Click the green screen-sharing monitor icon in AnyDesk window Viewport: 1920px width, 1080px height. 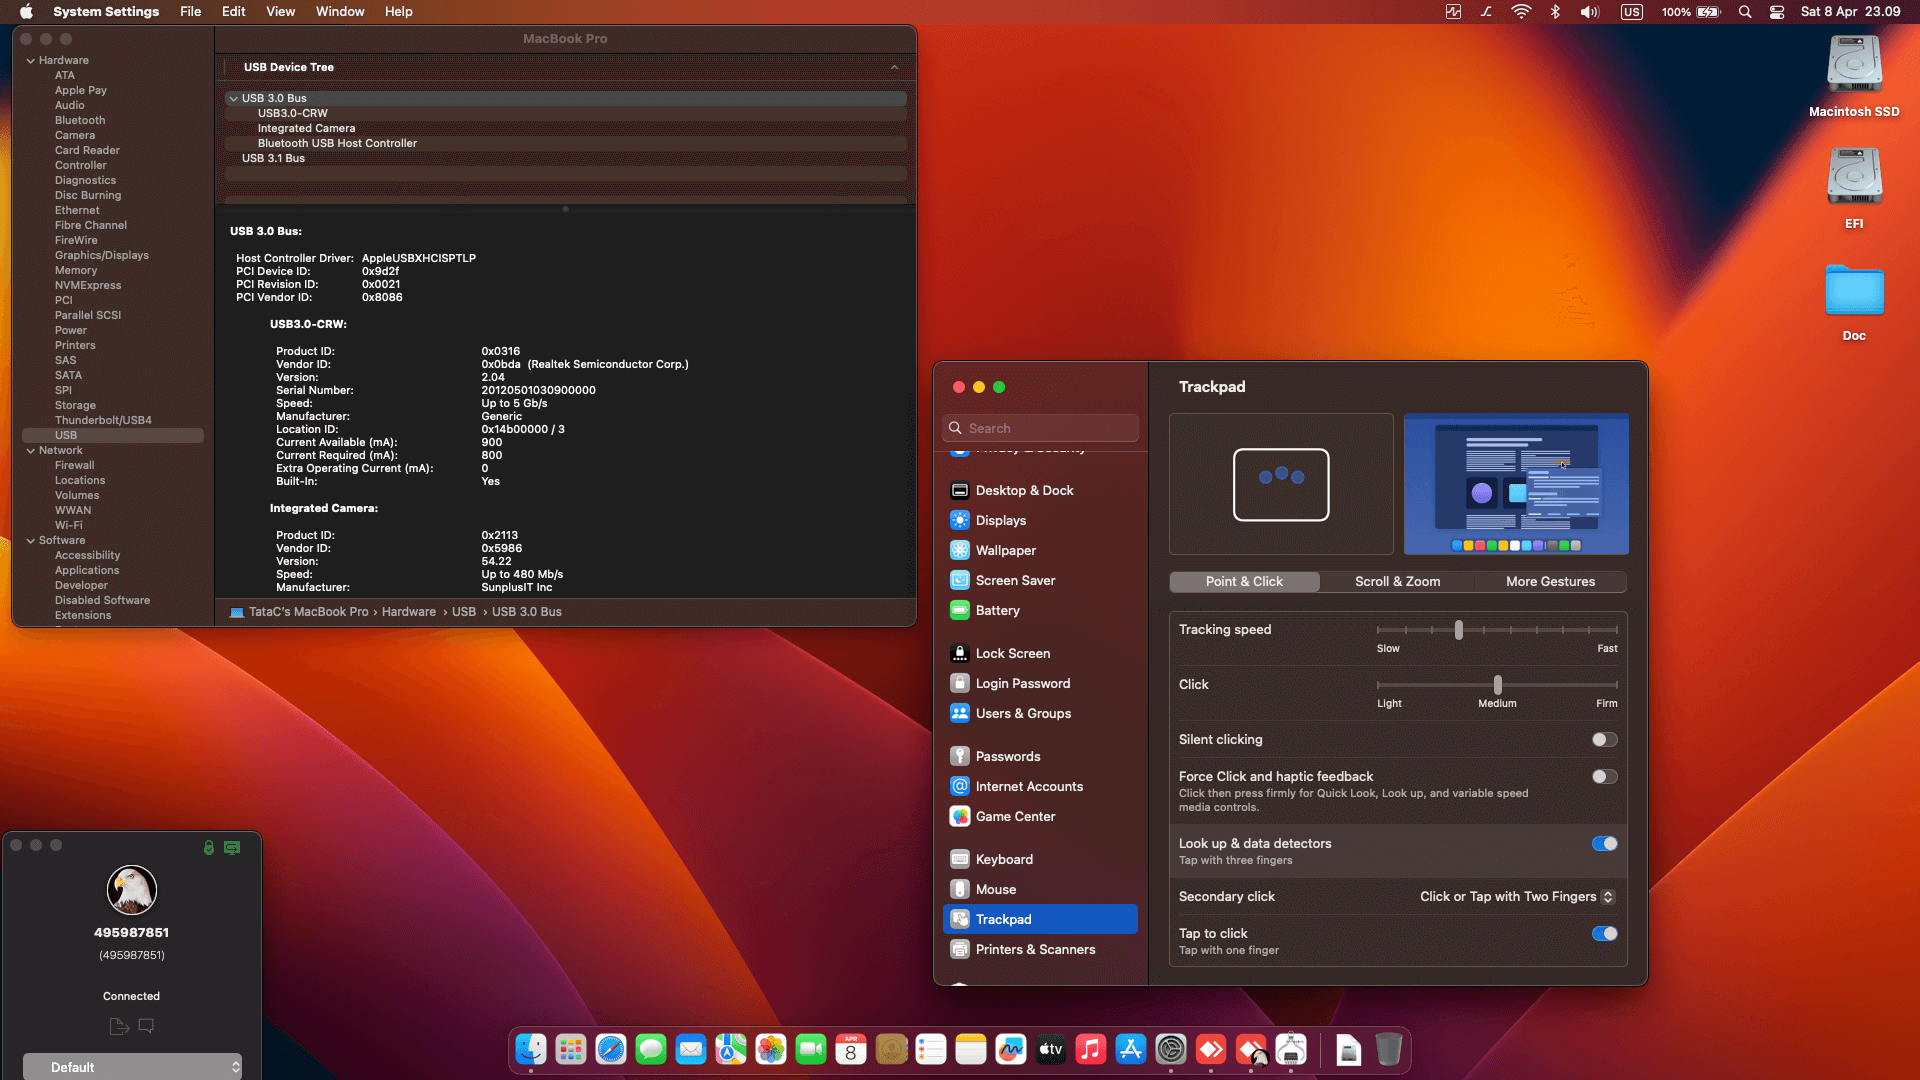click(x=232, y=847)
